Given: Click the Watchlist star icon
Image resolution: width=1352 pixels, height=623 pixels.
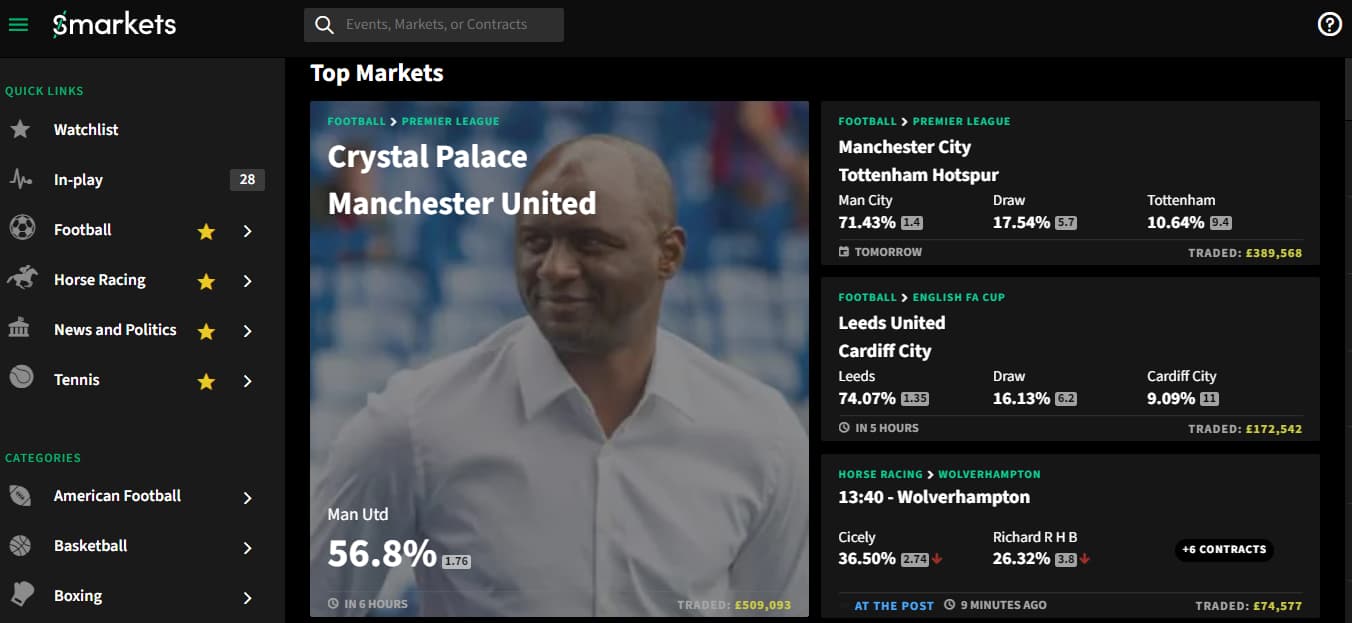Looking at the screenshot, I should 20,130.
